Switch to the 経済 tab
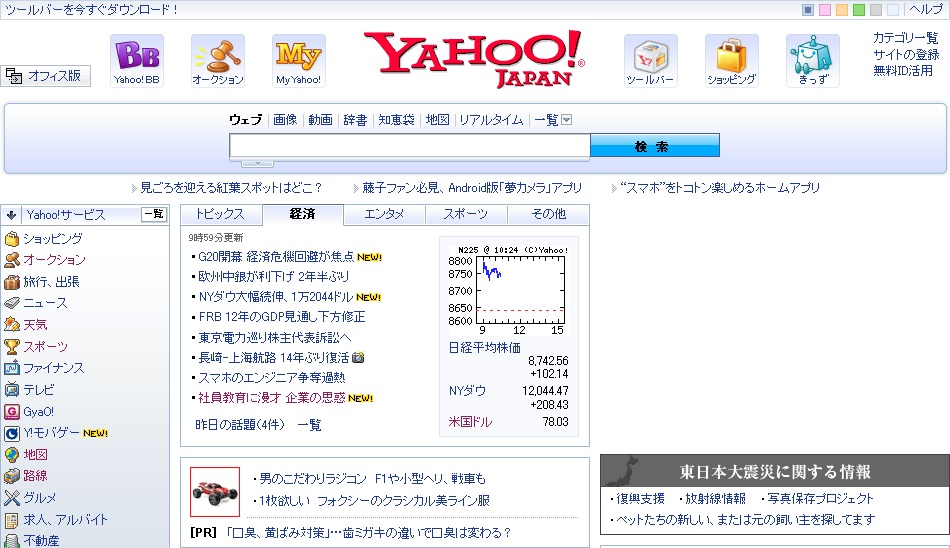Image resolution: width=950 pixels, height=548 pixels. [x=302, y=214]
